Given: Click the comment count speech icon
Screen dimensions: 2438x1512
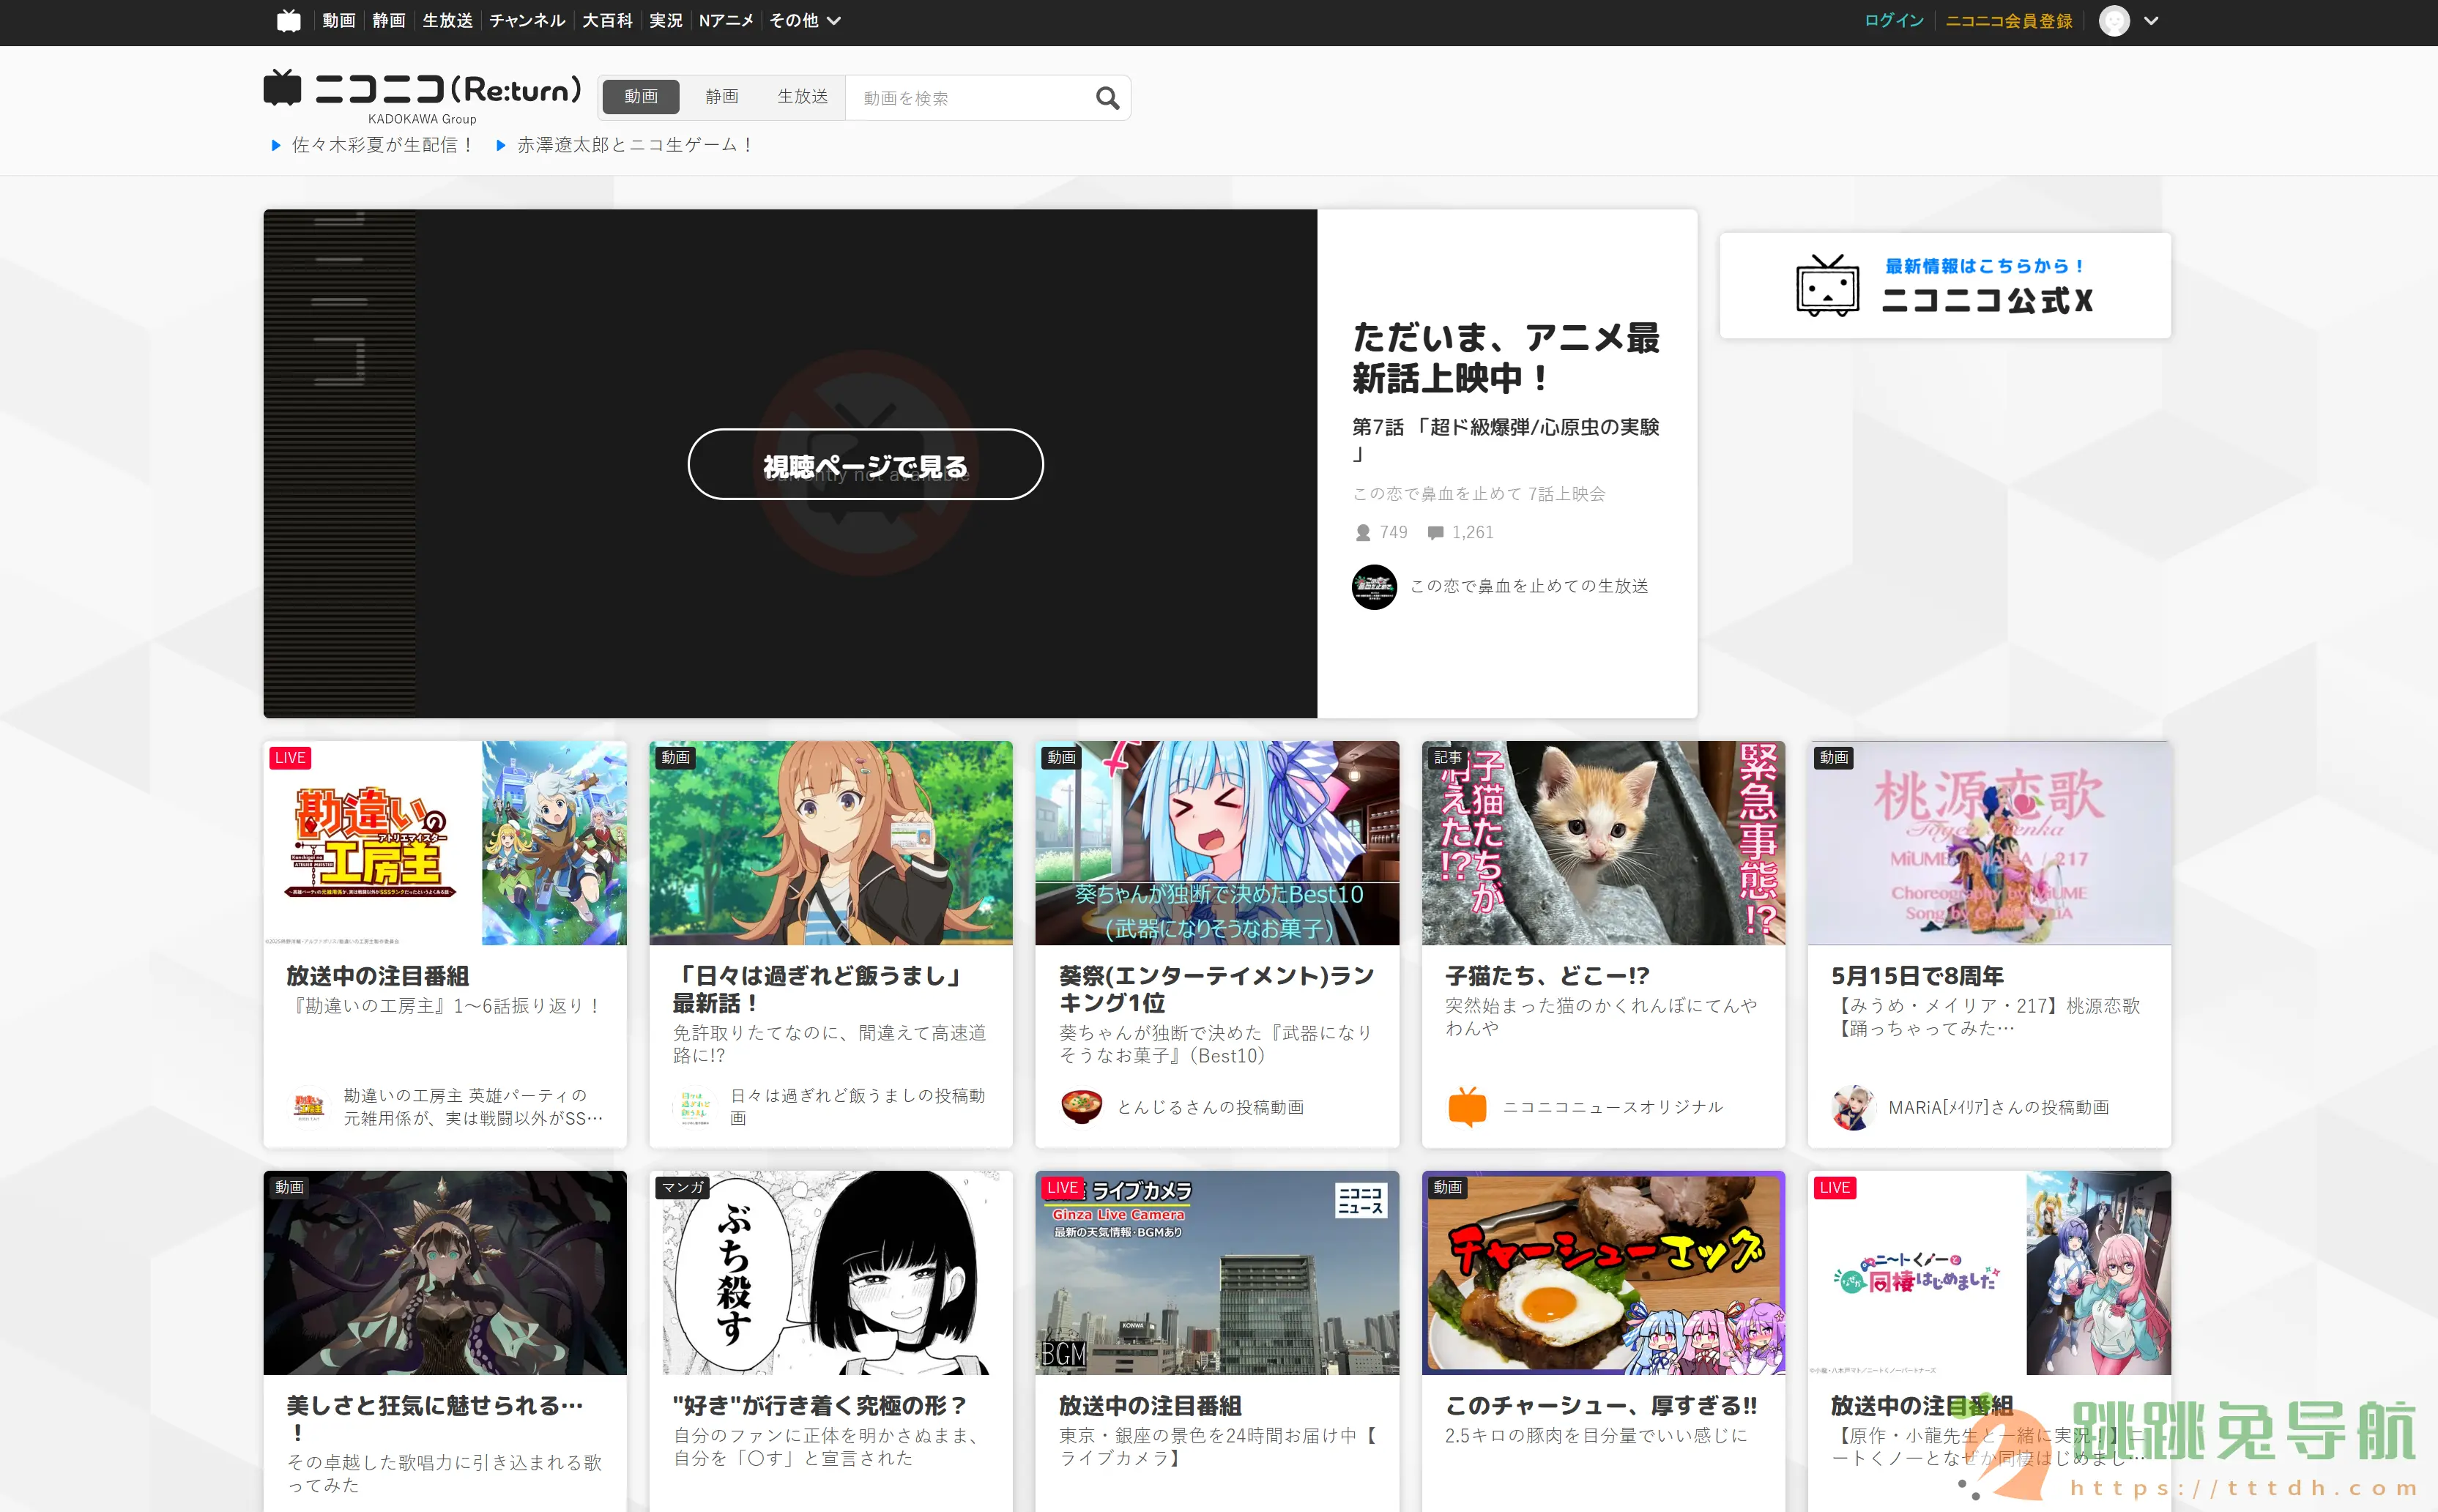Looking at the screenshot, I should click(1435, 533).
